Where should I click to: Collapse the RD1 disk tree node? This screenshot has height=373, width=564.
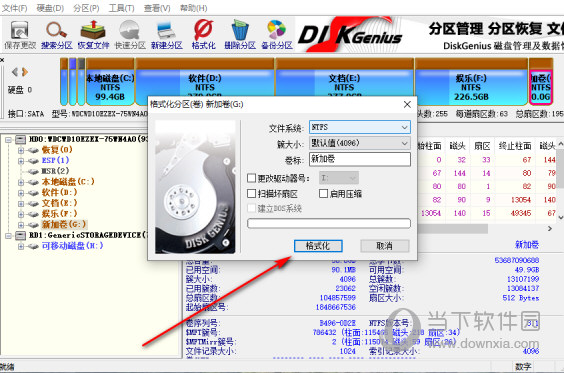pyautogui.click(x=8, y=236)
